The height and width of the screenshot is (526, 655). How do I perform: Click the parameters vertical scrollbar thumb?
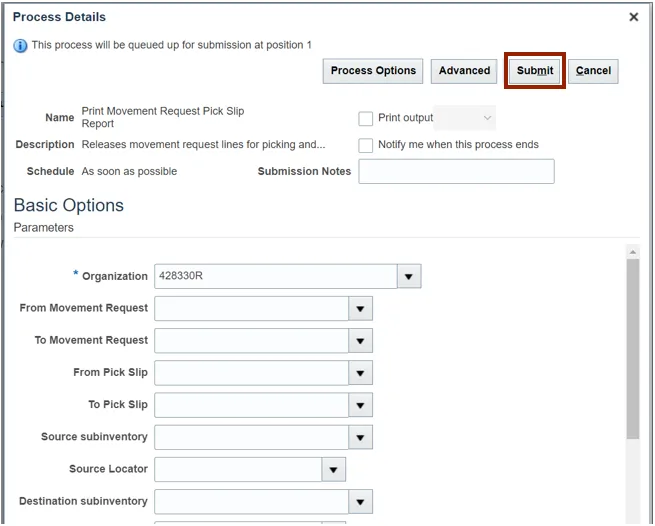632,350
